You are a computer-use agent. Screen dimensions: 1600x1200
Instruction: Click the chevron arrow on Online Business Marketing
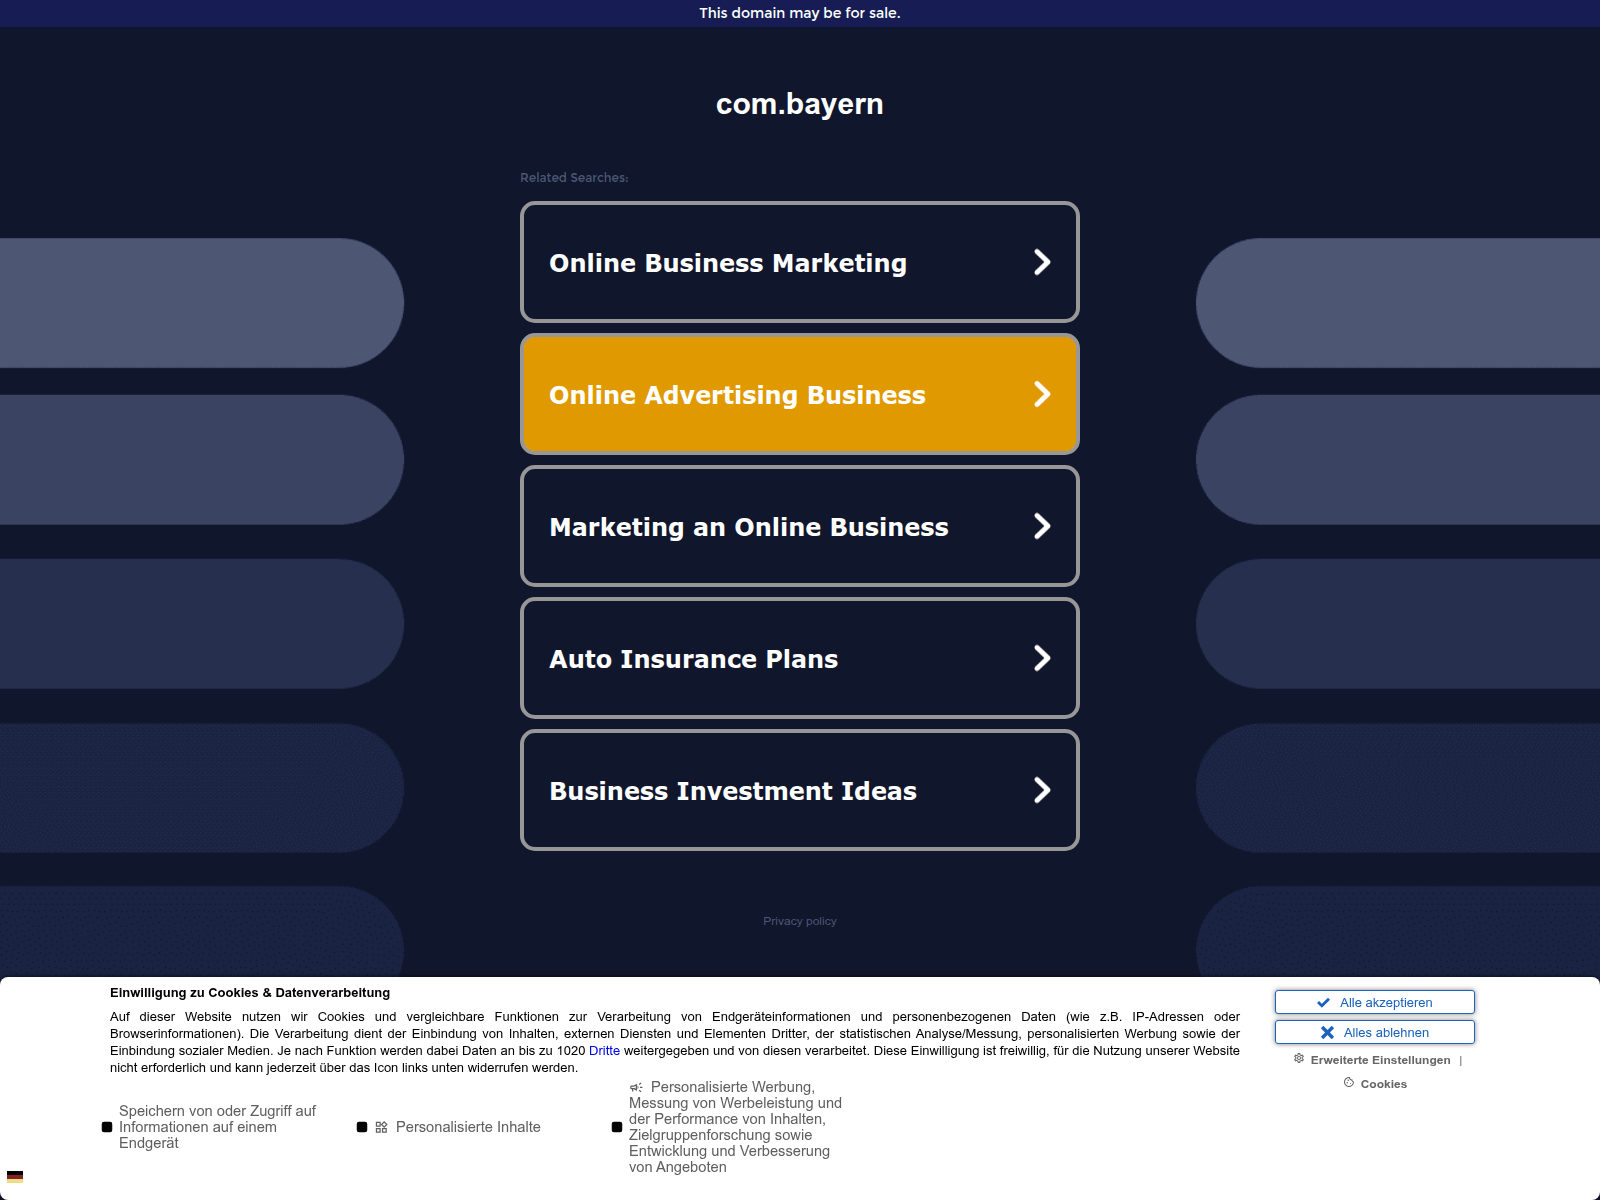pos(1042,262)
